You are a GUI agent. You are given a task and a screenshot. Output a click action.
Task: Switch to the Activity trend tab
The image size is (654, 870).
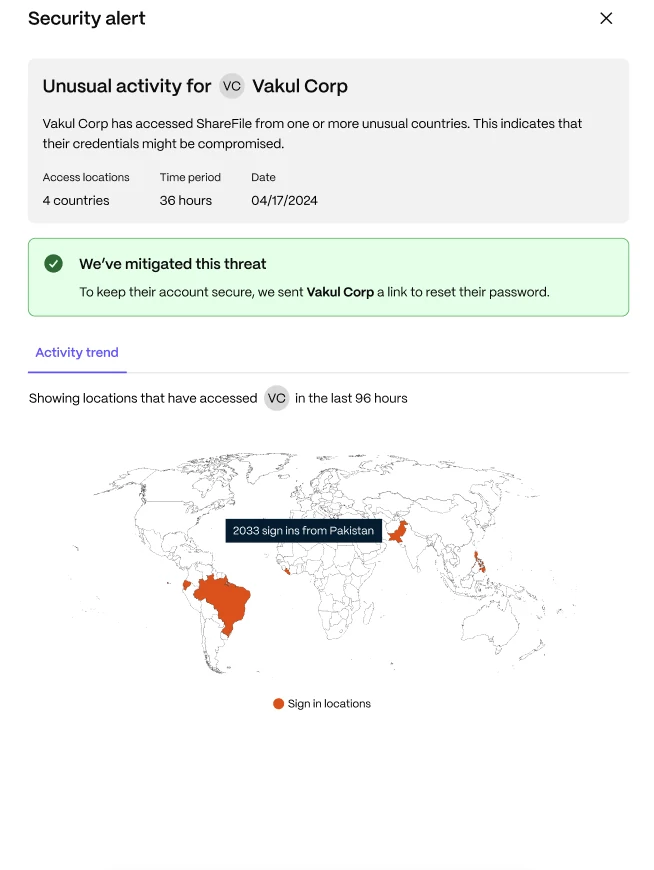[77, 352]
